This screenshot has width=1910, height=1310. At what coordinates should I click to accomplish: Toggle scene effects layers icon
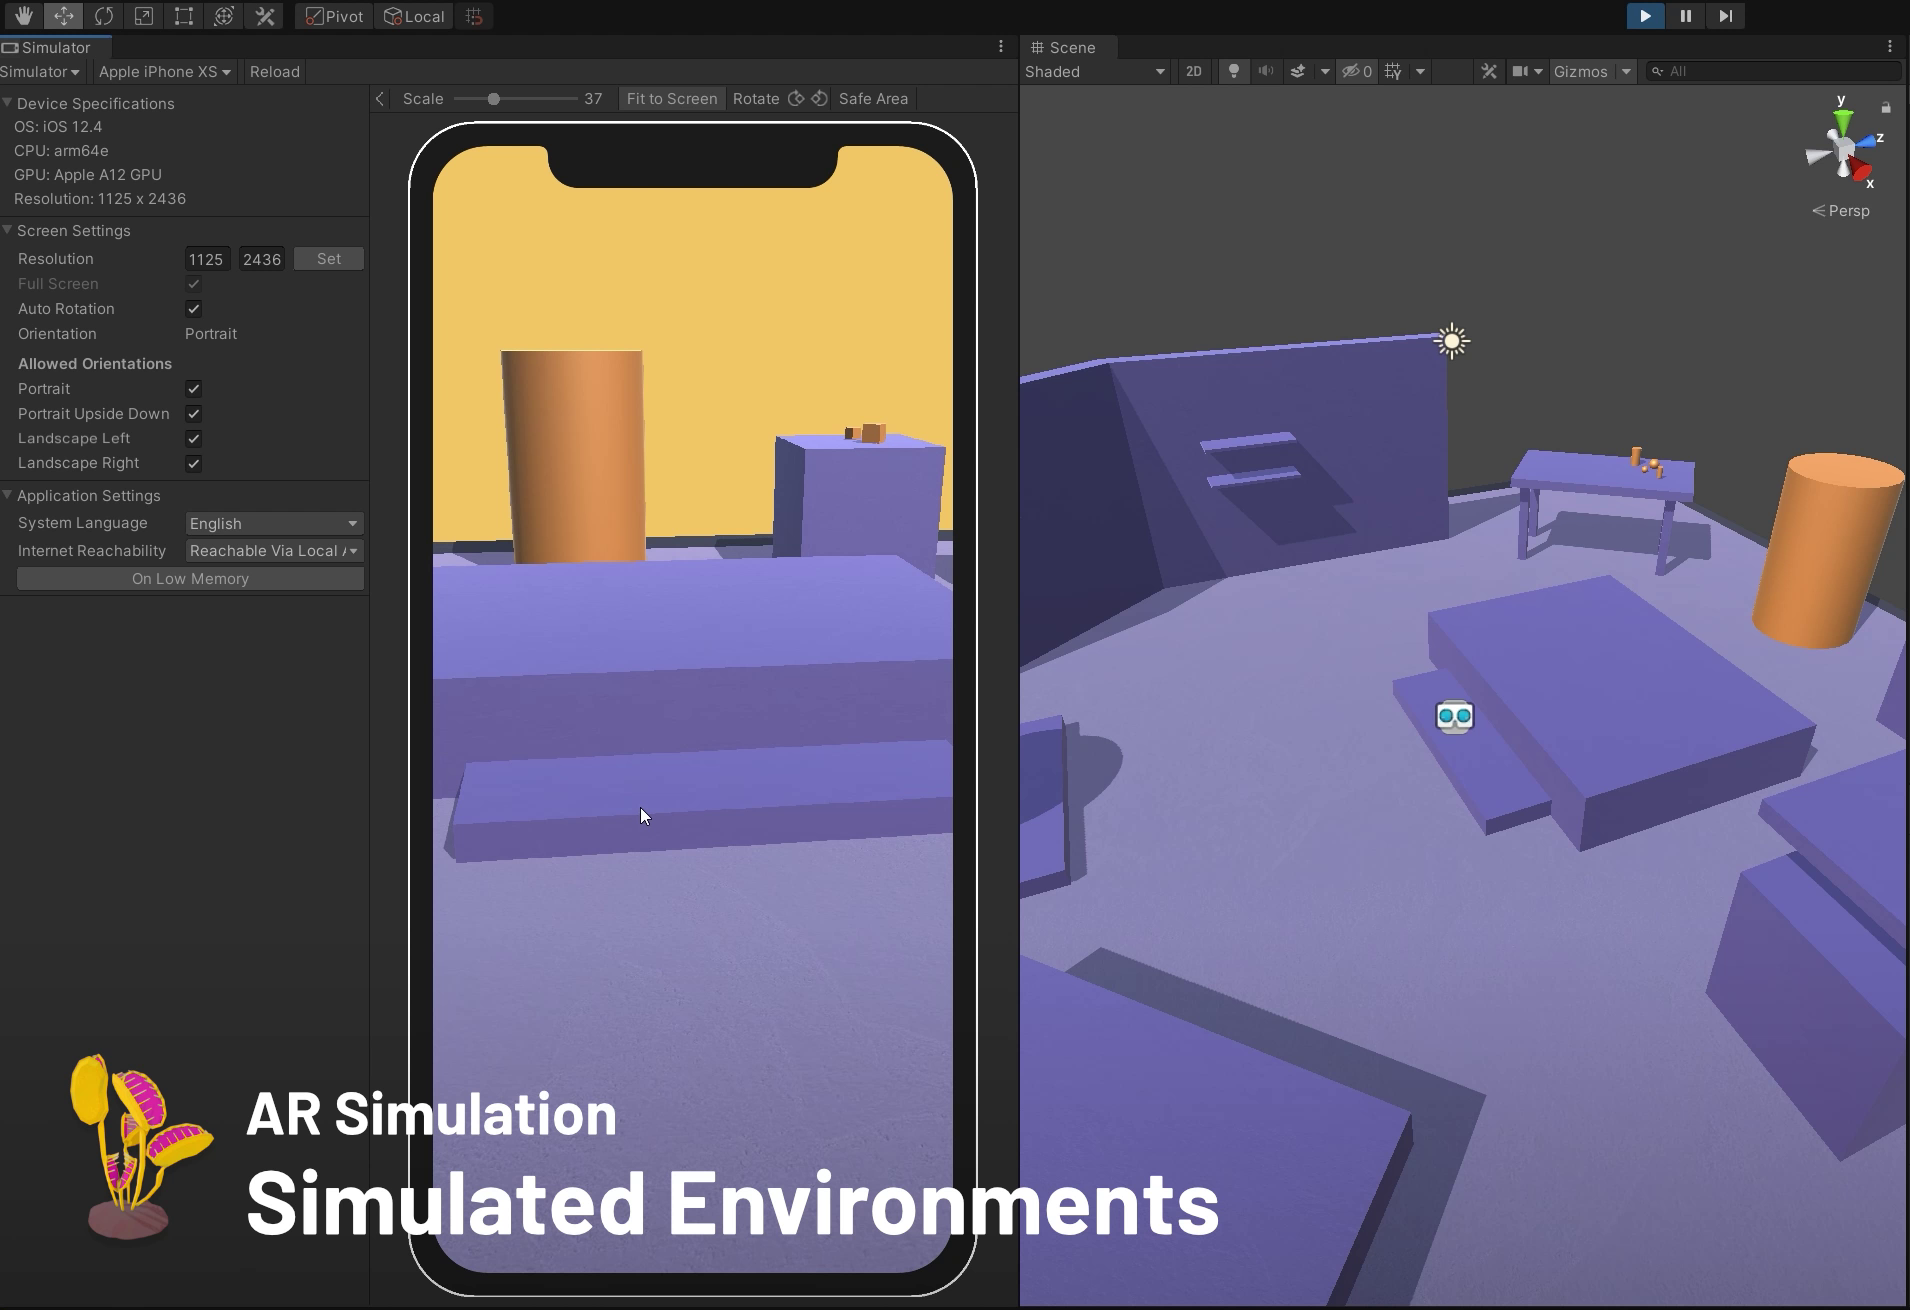[1298, 71]
